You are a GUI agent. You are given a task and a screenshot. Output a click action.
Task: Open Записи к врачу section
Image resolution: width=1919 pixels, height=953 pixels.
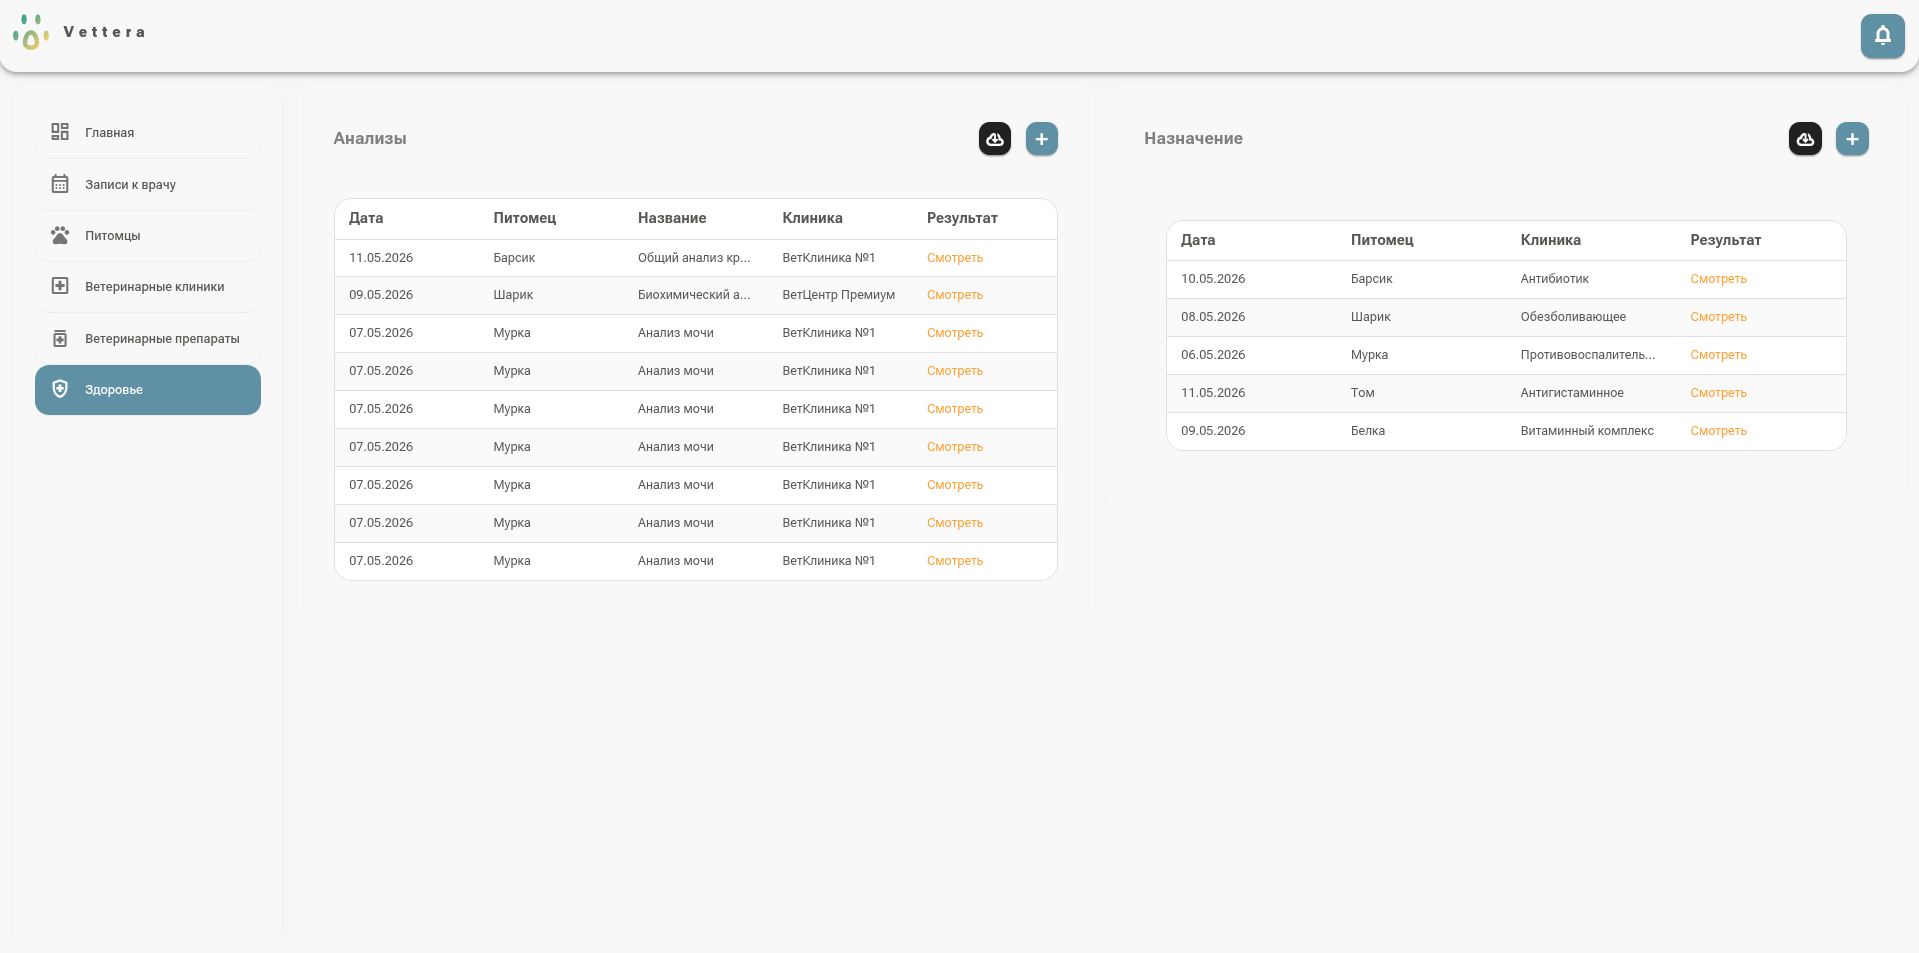pyautogui.click(x=148, y=185)
